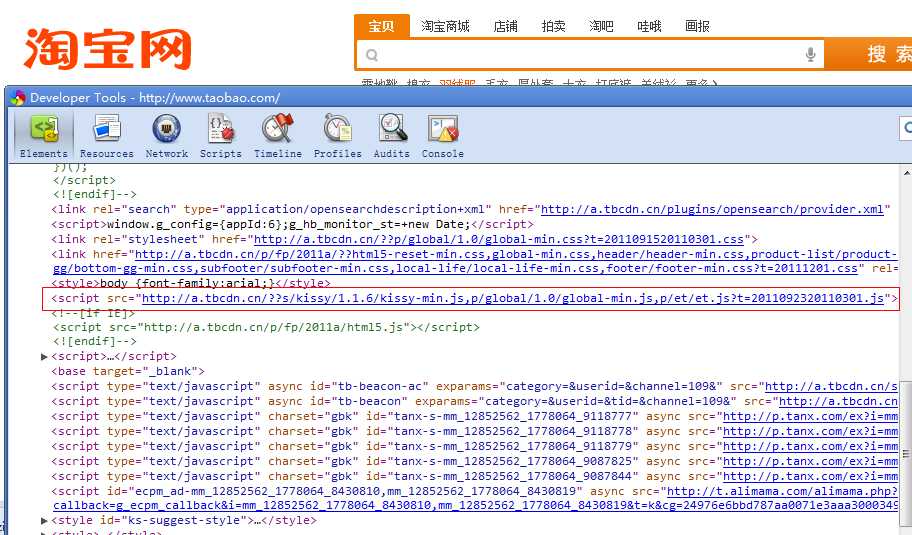The height and width of the screenshot is (535, 912).
Task: Switch to the 店铺 tab
Action: tap(505, 26)
